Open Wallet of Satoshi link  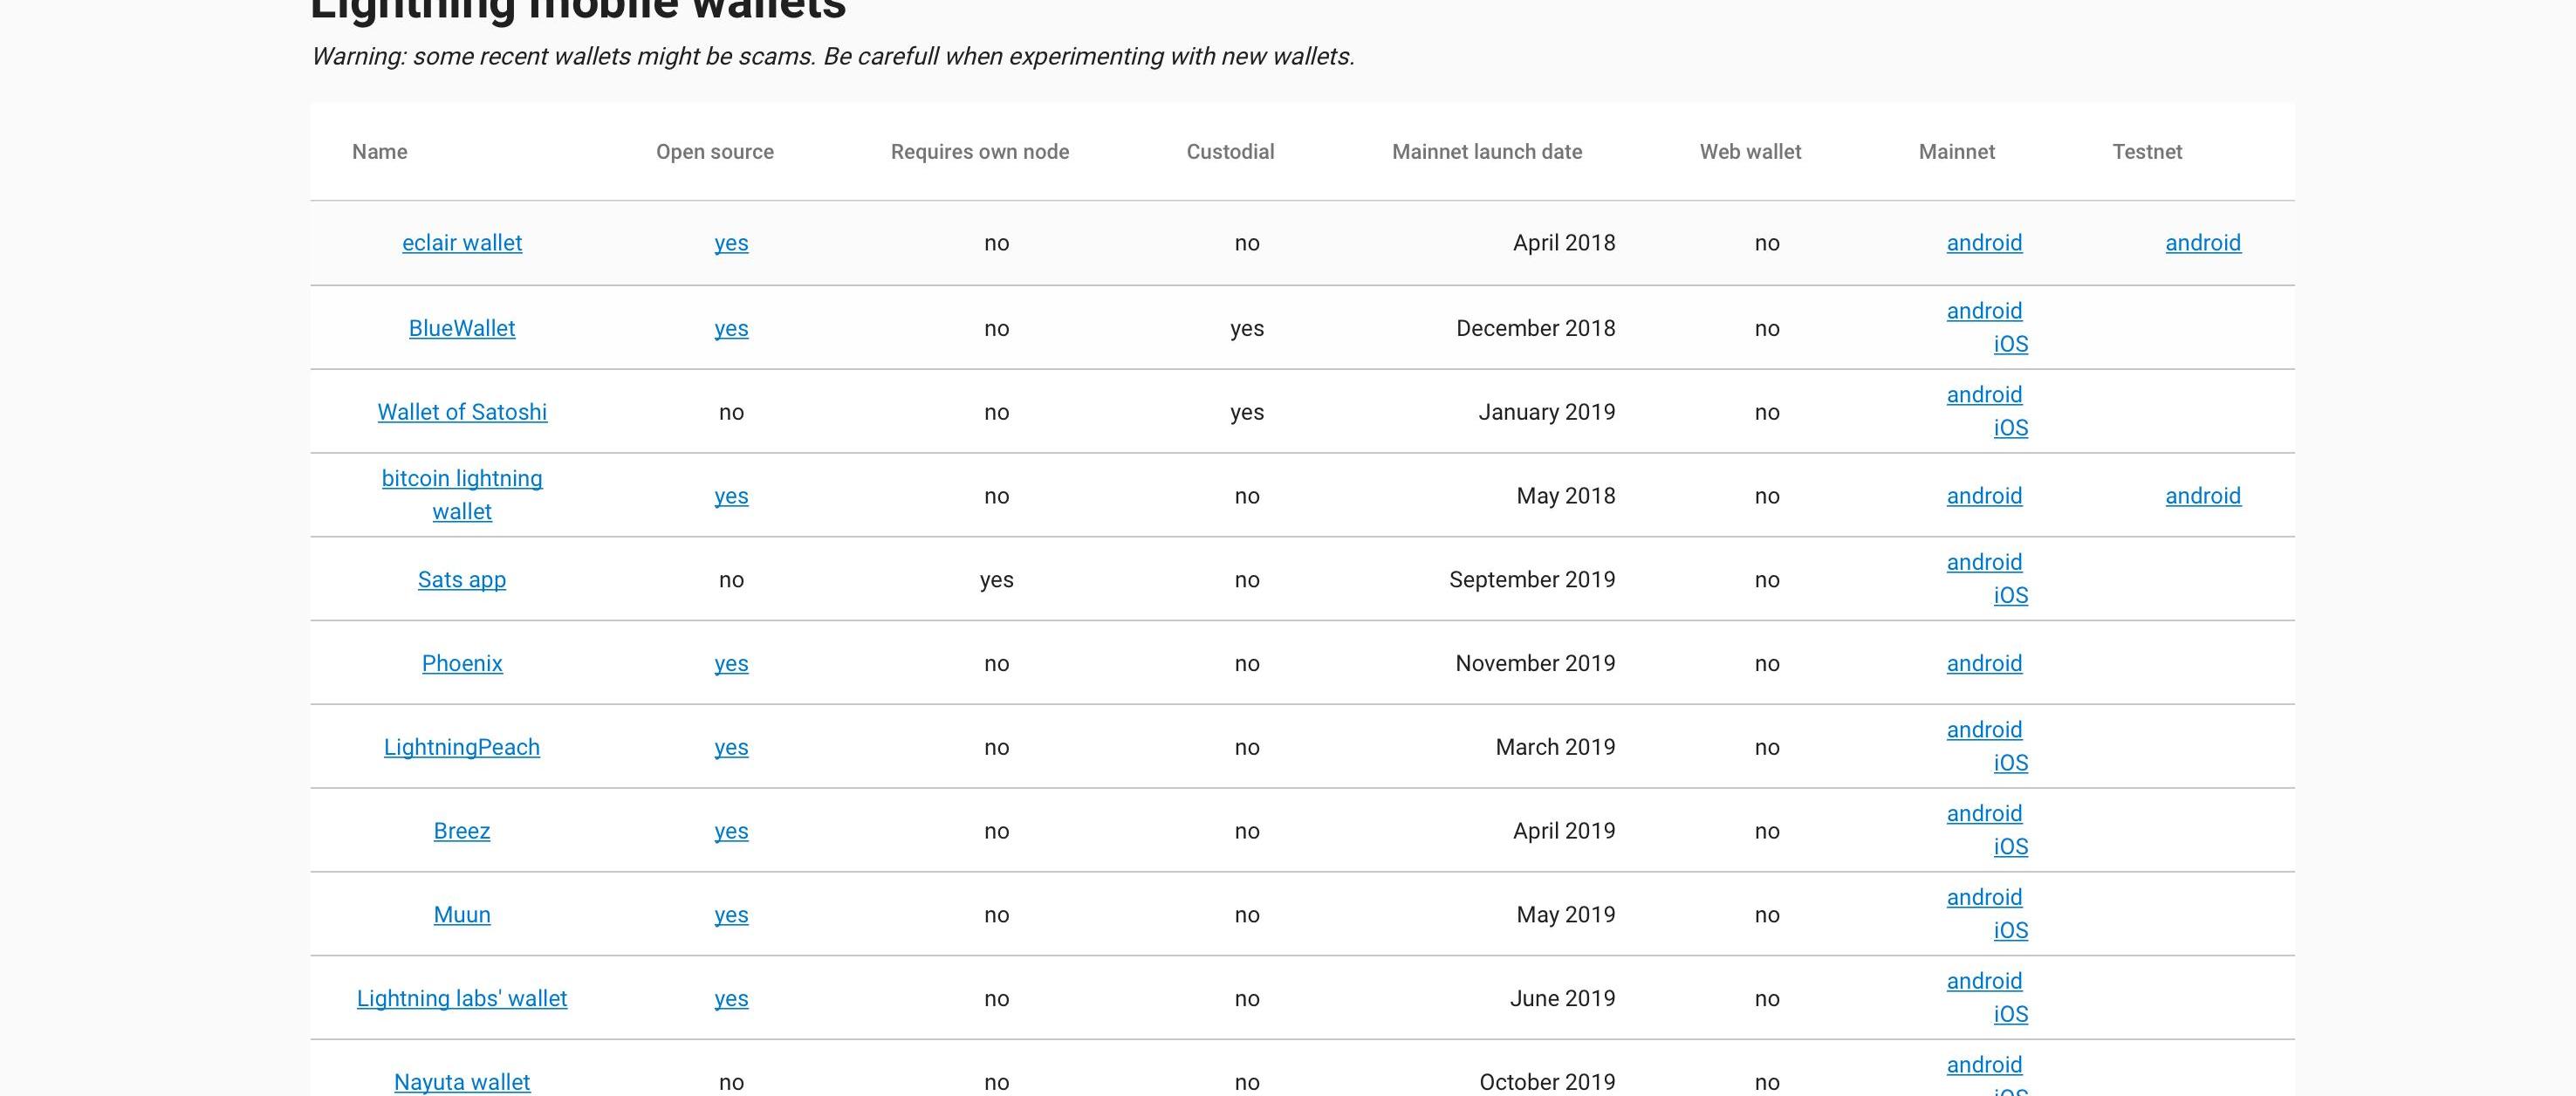pos(461,412)
